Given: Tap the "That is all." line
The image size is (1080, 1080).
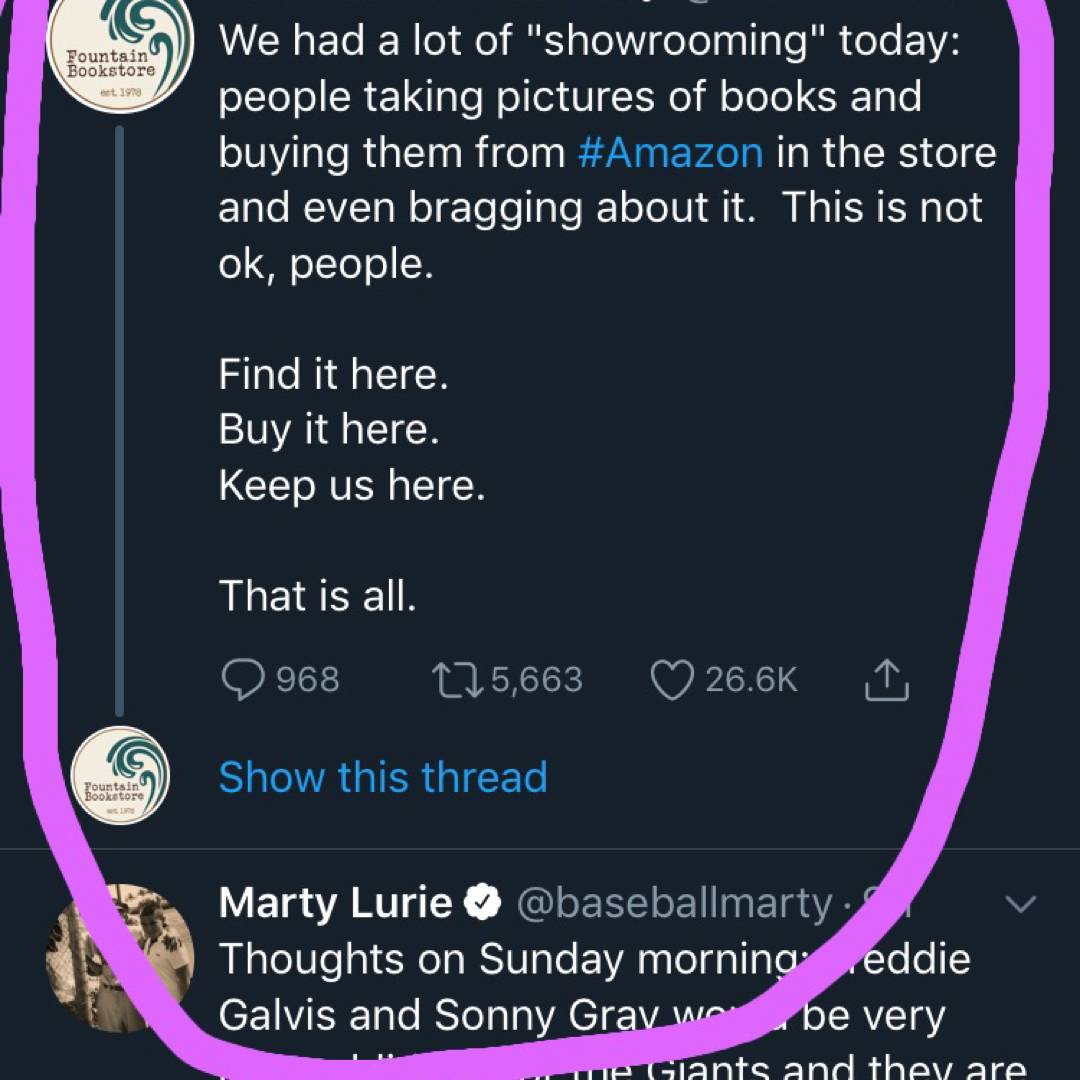Looking at the screenshot, I should (x=317, y=597).
